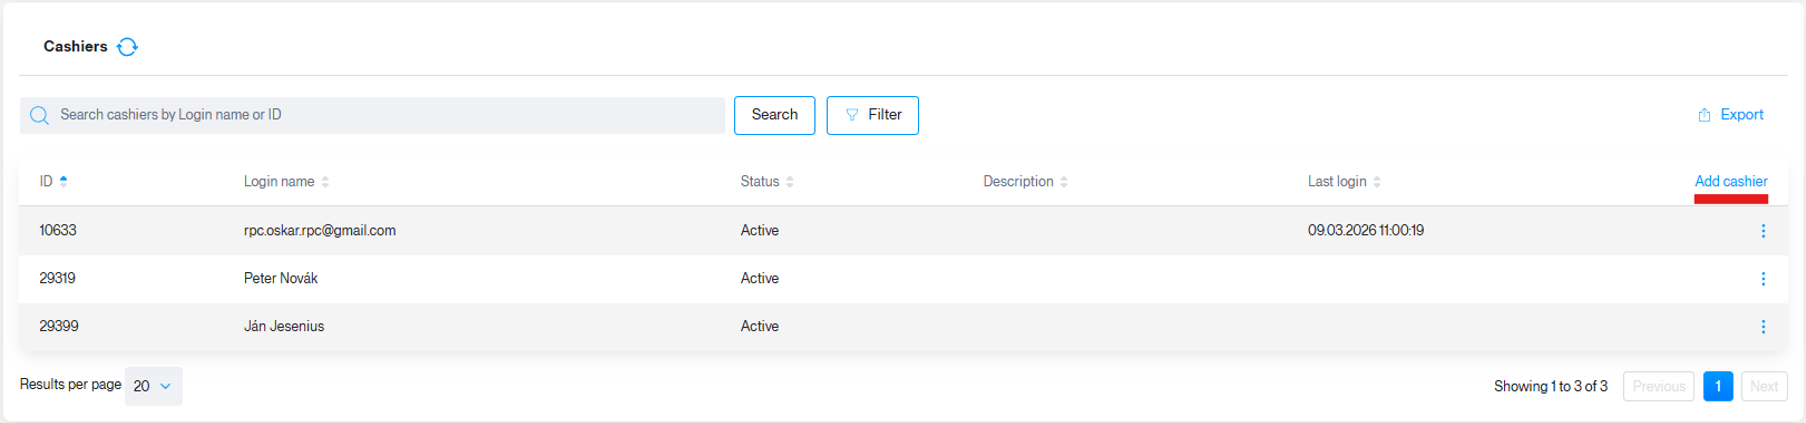
Task: Open the Filter options
Action: pyautogui.click(x=872, y=115)
